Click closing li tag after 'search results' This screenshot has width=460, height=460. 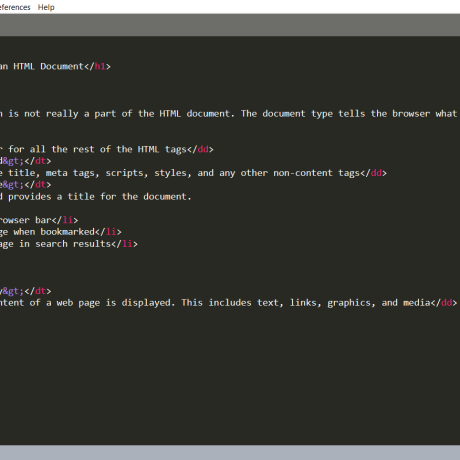click(124, 244)
